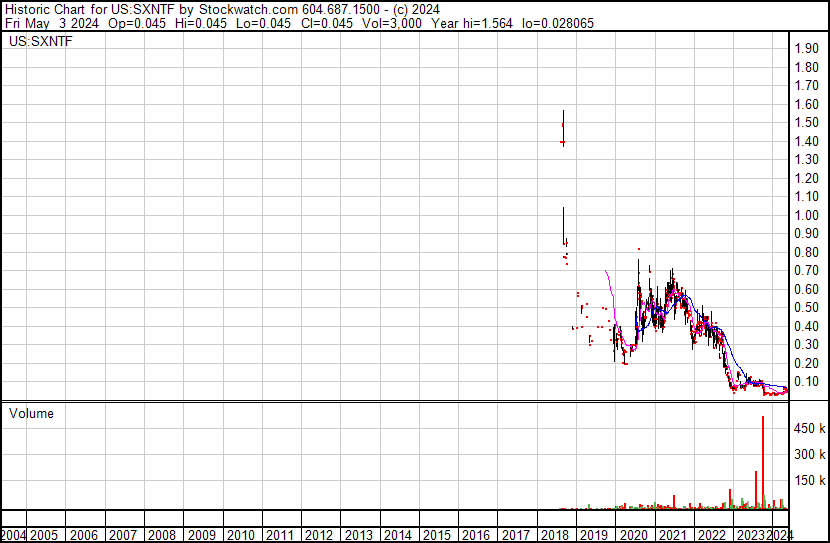Click the 1.70 price axis label
Screen dimensions: 830x543
(806, 86)
